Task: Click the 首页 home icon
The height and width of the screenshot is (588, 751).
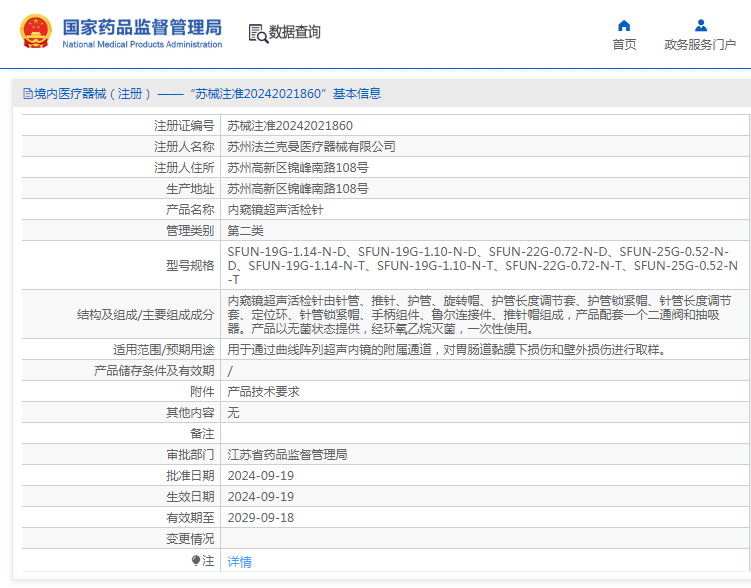Action: [624, 25]
